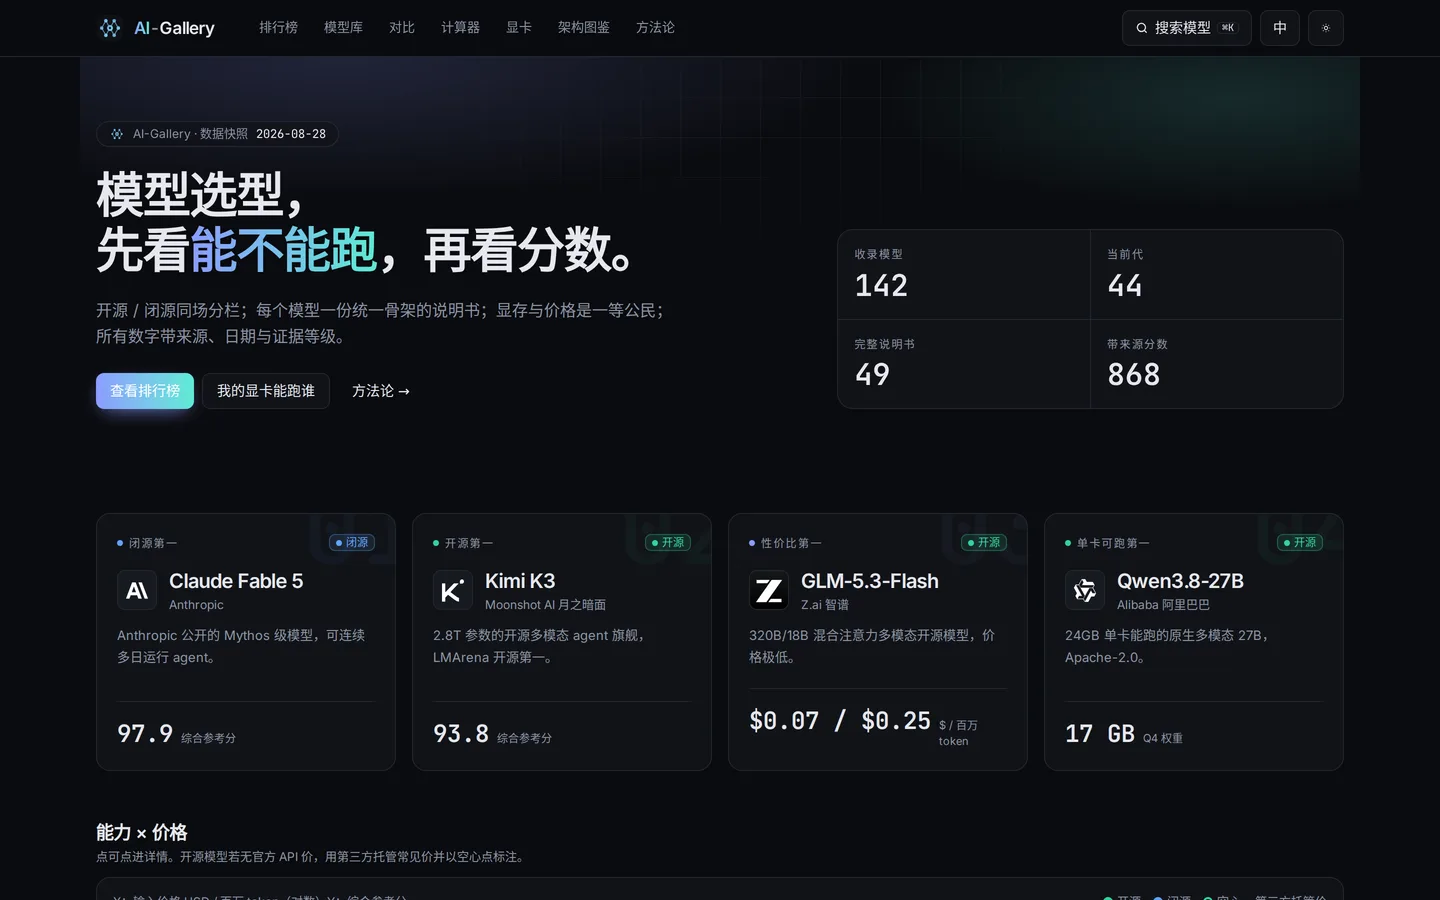The height and width of the screenshot is (900, 1440).
Task: Open the 计算器 nav item
Action: coord(460,28)
